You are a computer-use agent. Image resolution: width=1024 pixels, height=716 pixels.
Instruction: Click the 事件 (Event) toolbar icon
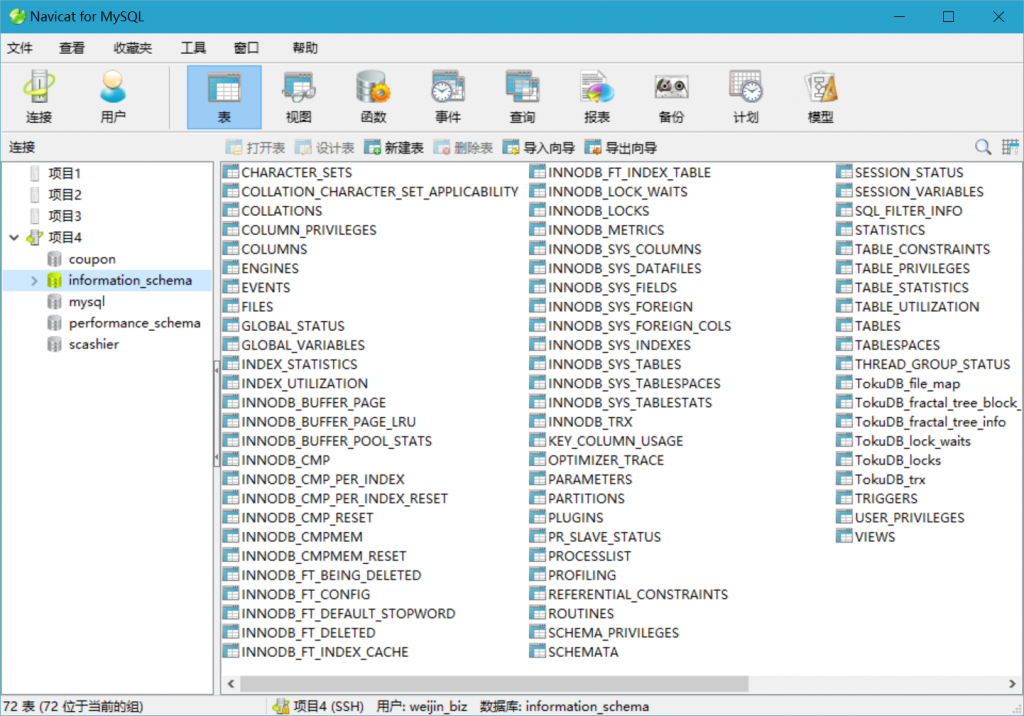coord(447,97)
